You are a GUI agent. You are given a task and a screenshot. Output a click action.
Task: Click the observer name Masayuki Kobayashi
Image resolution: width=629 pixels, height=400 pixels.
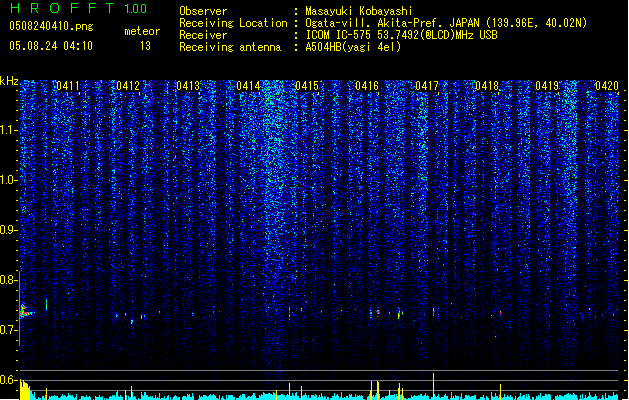pos(359,11)
